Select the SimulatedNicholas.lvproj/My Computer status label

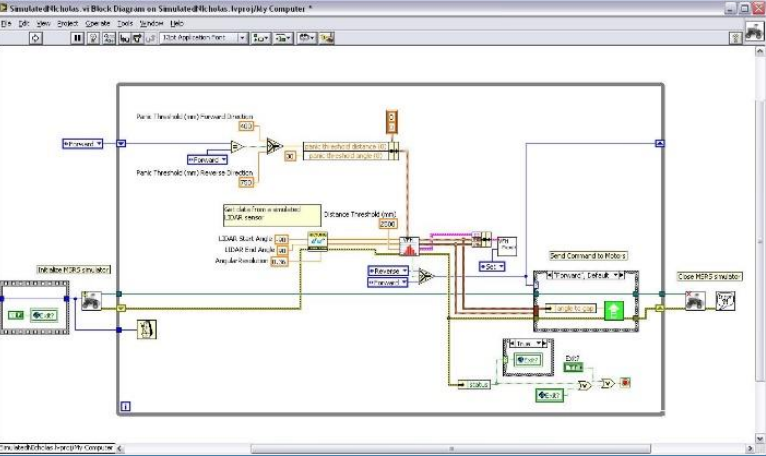point(57,447)
